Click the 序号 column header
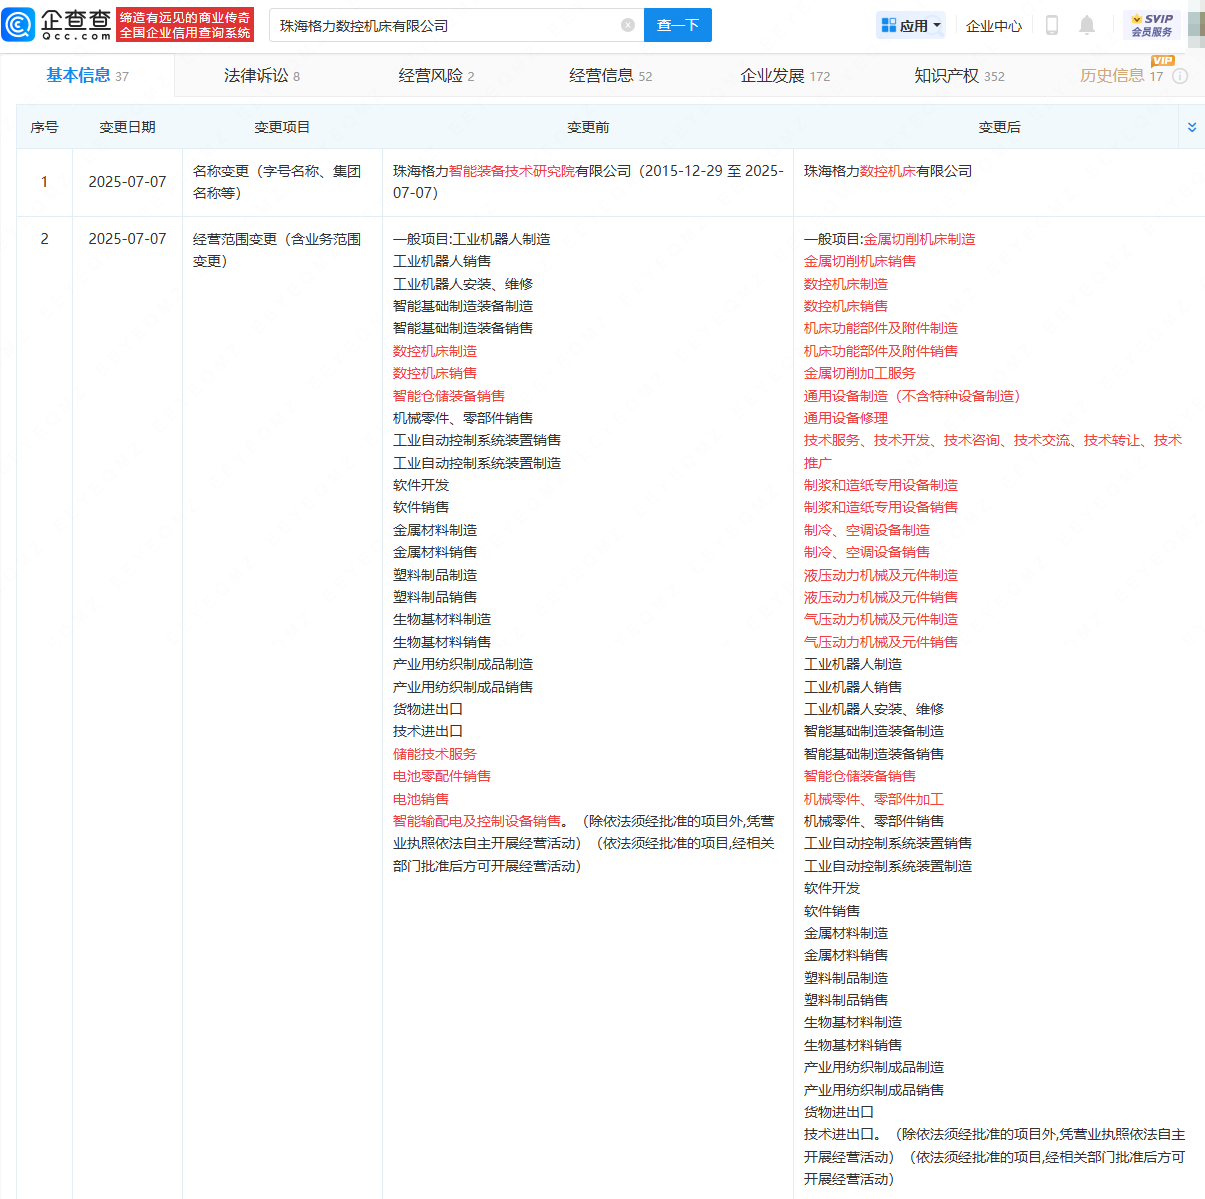The image size is (1205, 1199). tap(44, 127)
